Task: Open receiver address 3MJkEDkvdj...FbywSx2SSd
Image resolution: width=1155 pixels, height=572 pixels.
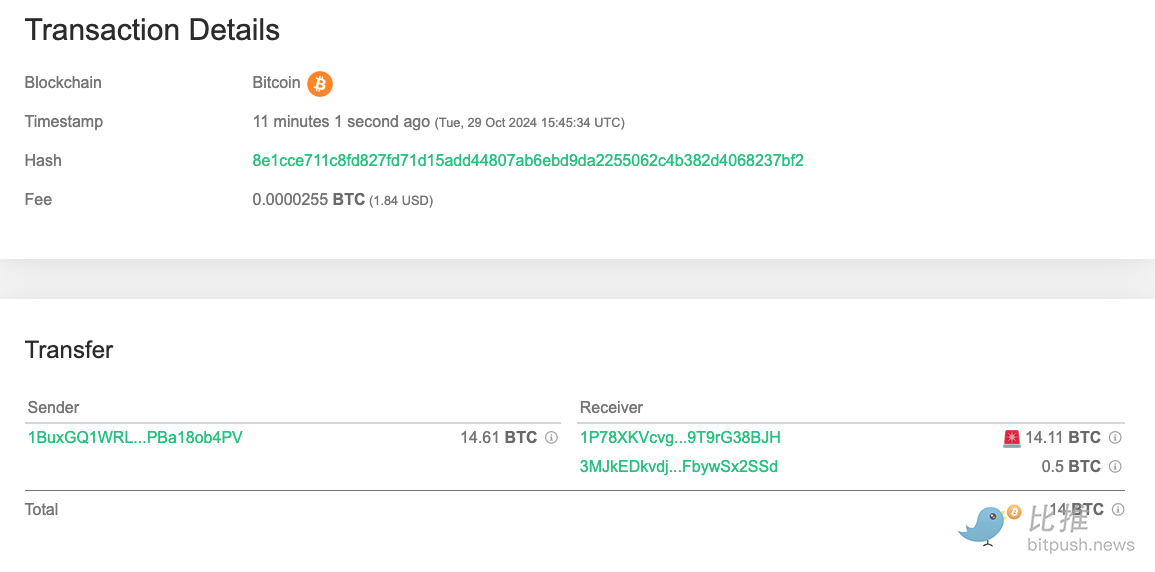Action: point(679,466)
